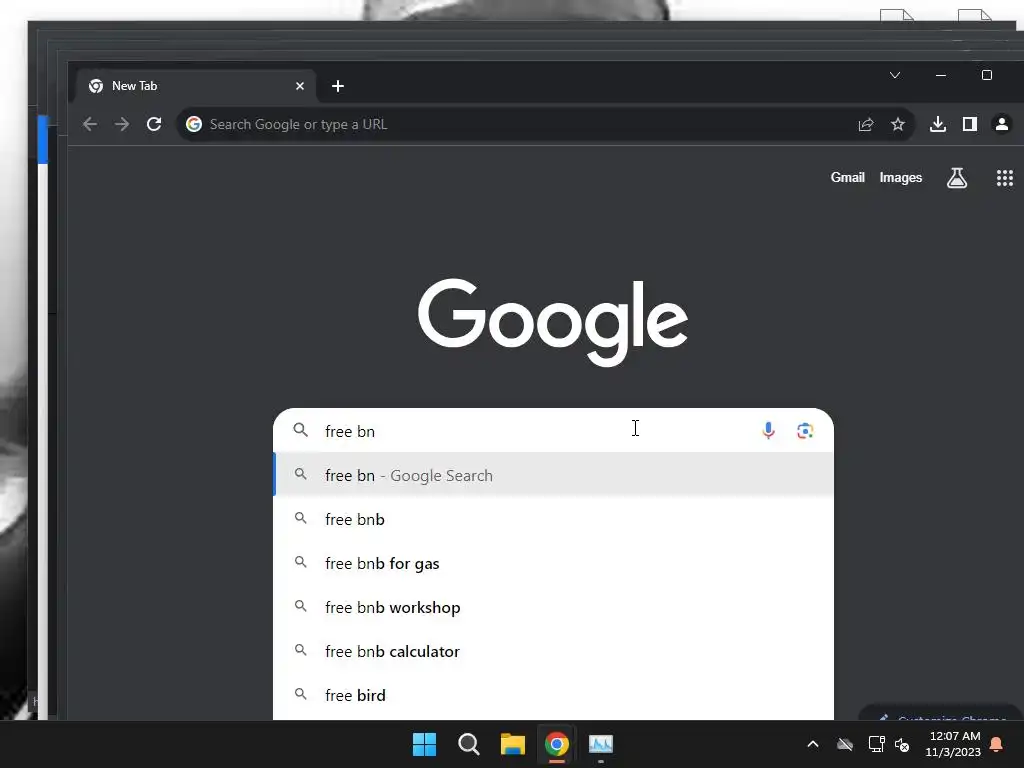Click the Chrome taskbar icon
The image size is (1024, 768).
pyautogui.click(x=556, y=744)
